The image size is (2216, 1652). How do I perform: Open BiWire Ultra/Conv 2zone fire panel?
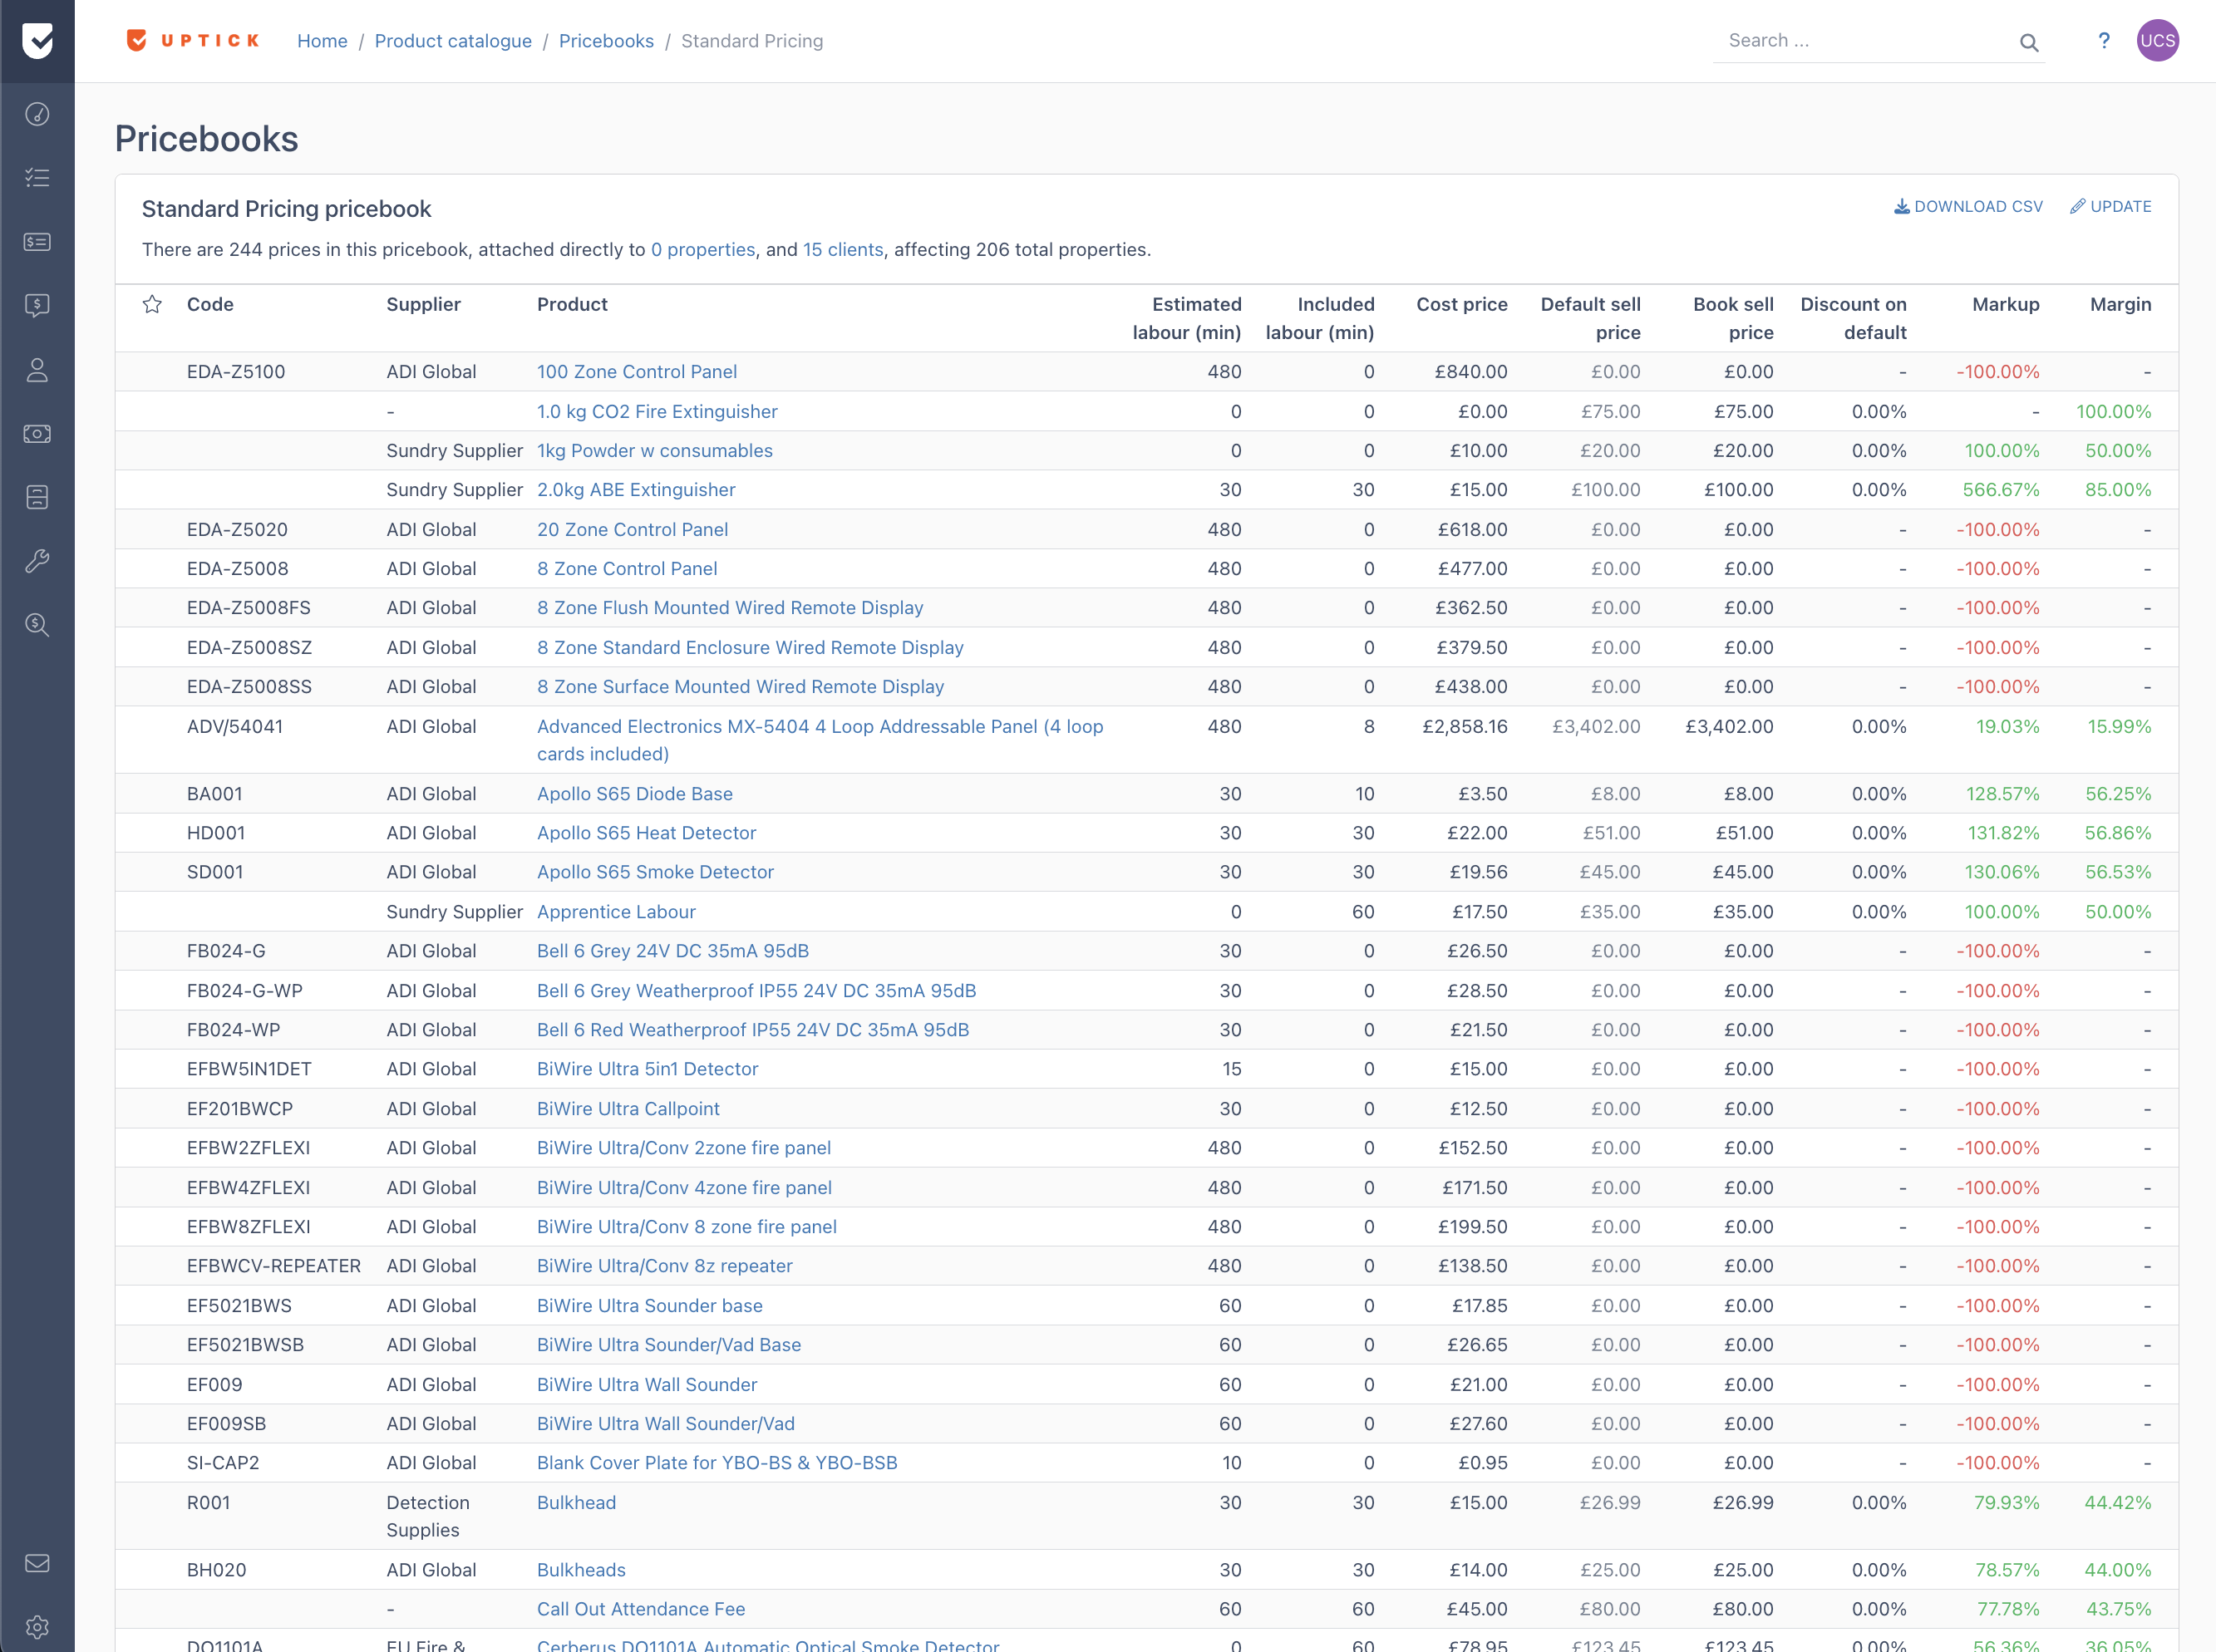click(x=684, y=1147)
